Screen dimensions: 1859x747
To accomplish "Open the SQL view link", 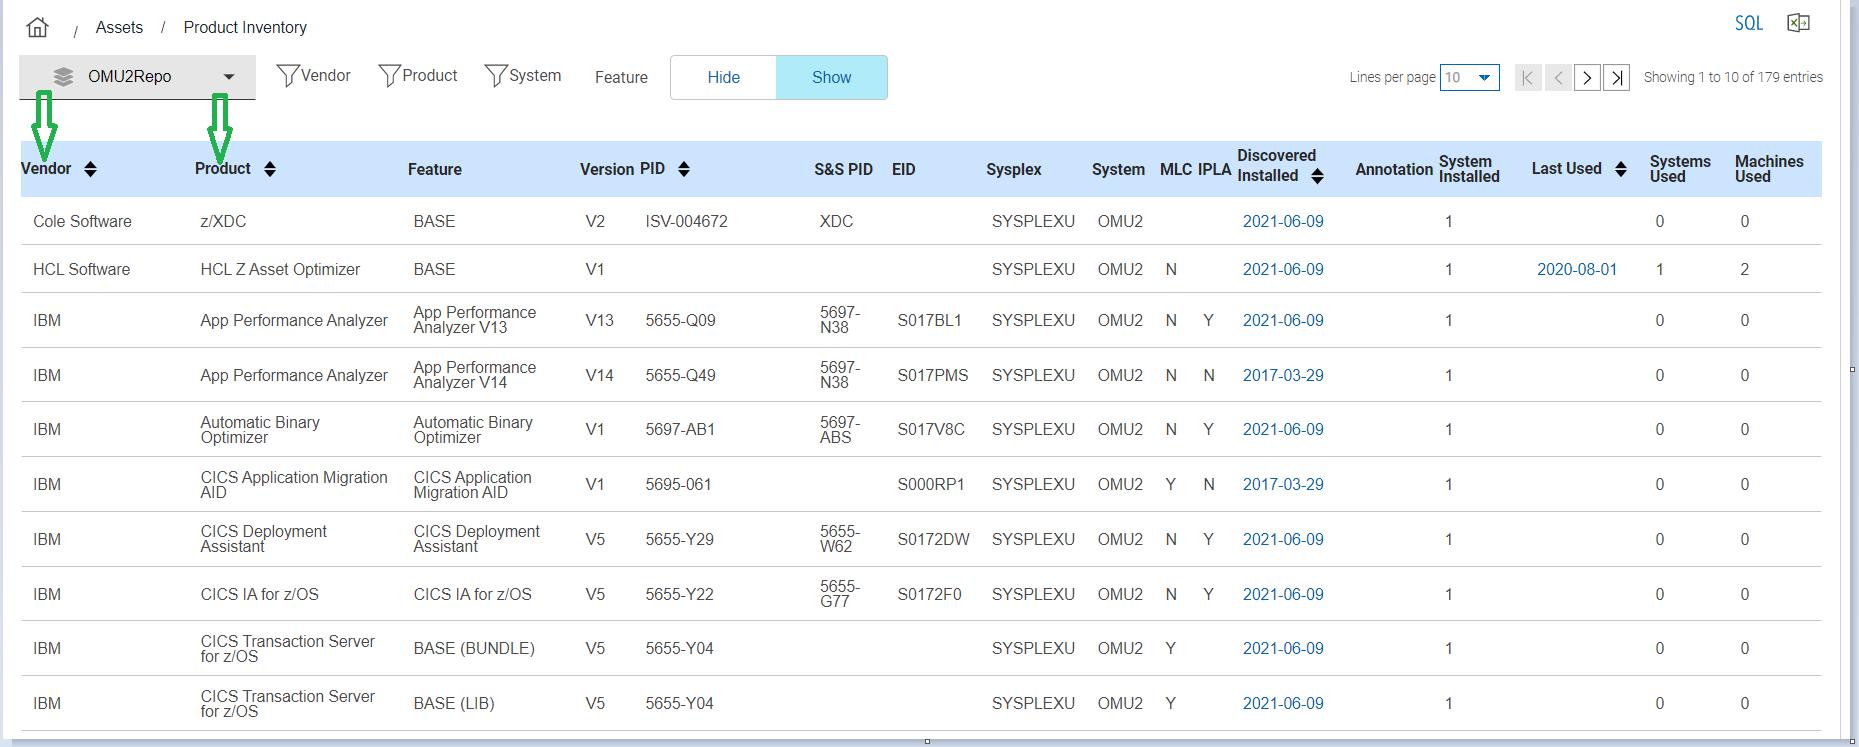I will [1748, 23].
